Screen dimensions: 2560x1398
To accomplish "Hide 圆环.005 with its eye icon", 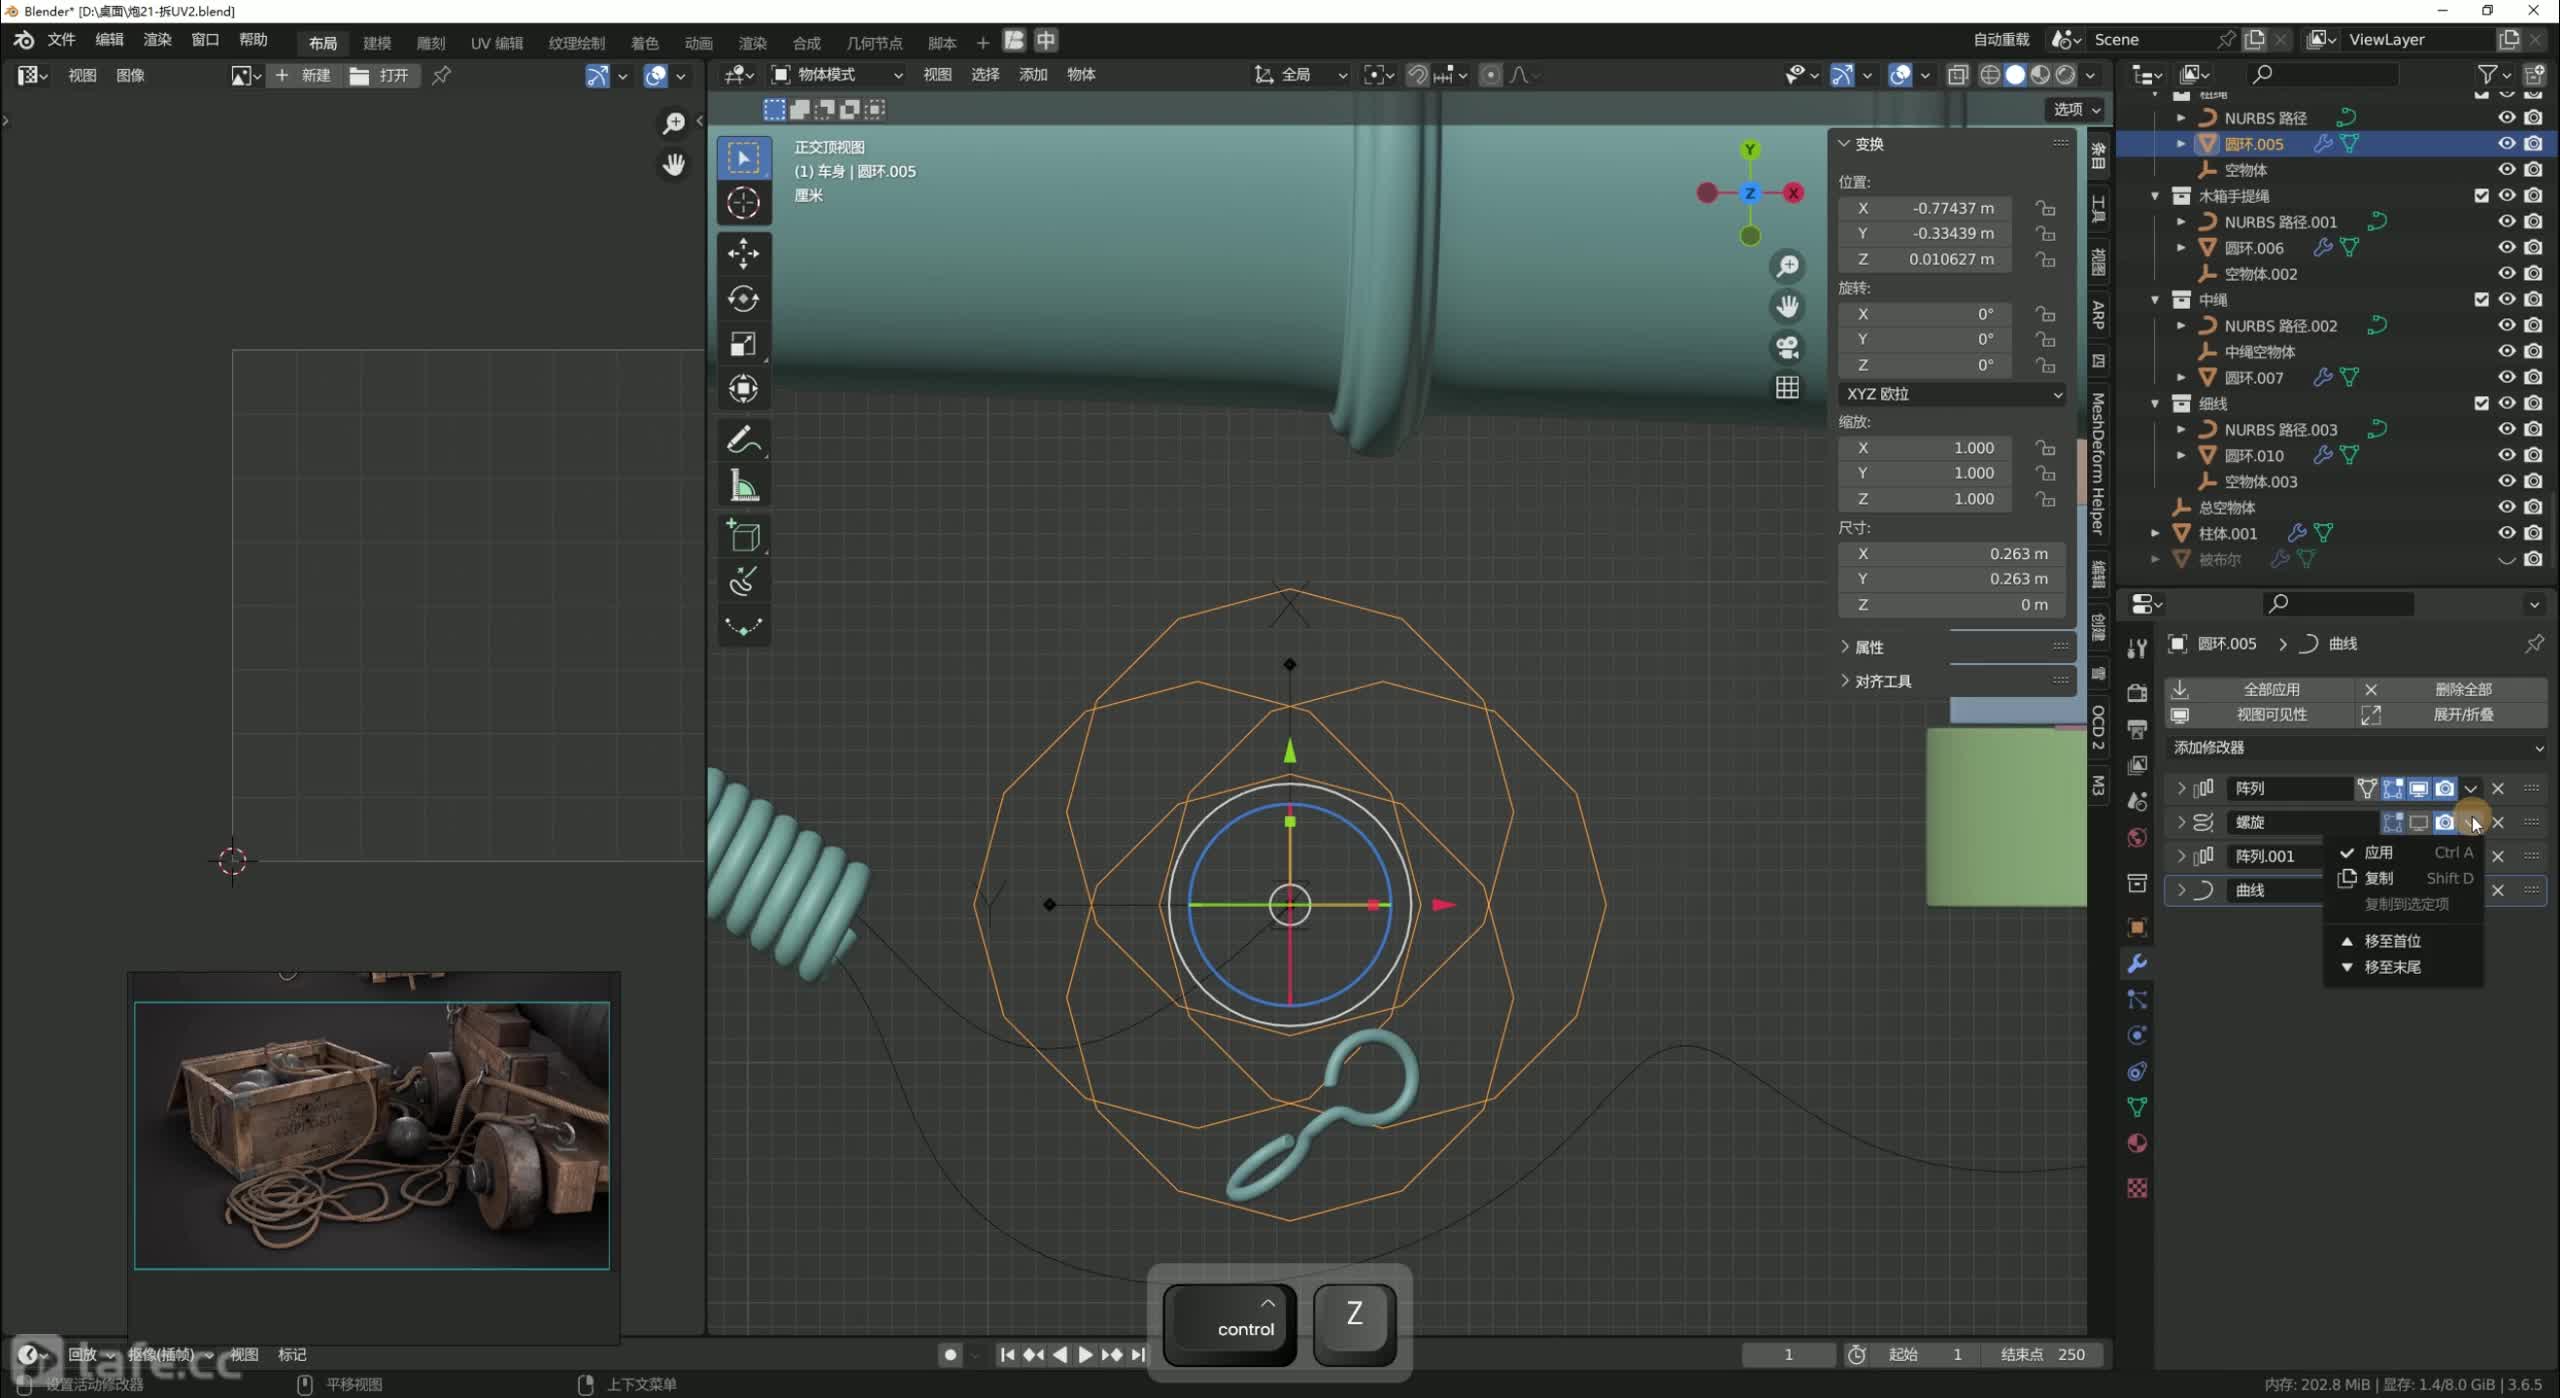I will point(2506,144).
